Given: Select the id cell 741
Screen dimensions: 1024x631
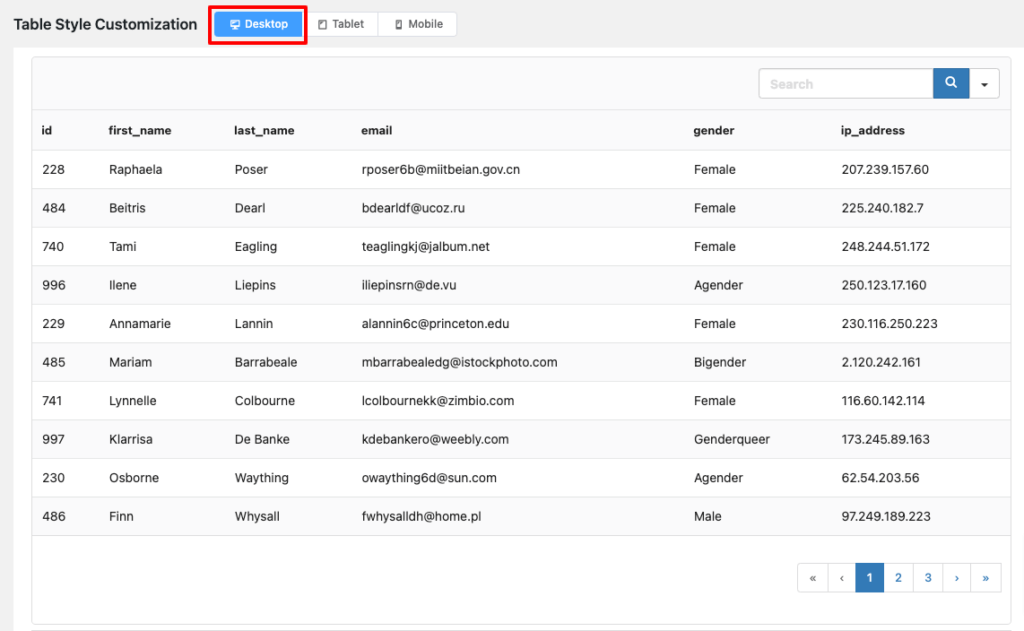Looking at the screenshot, I should (x=52, y=400).
